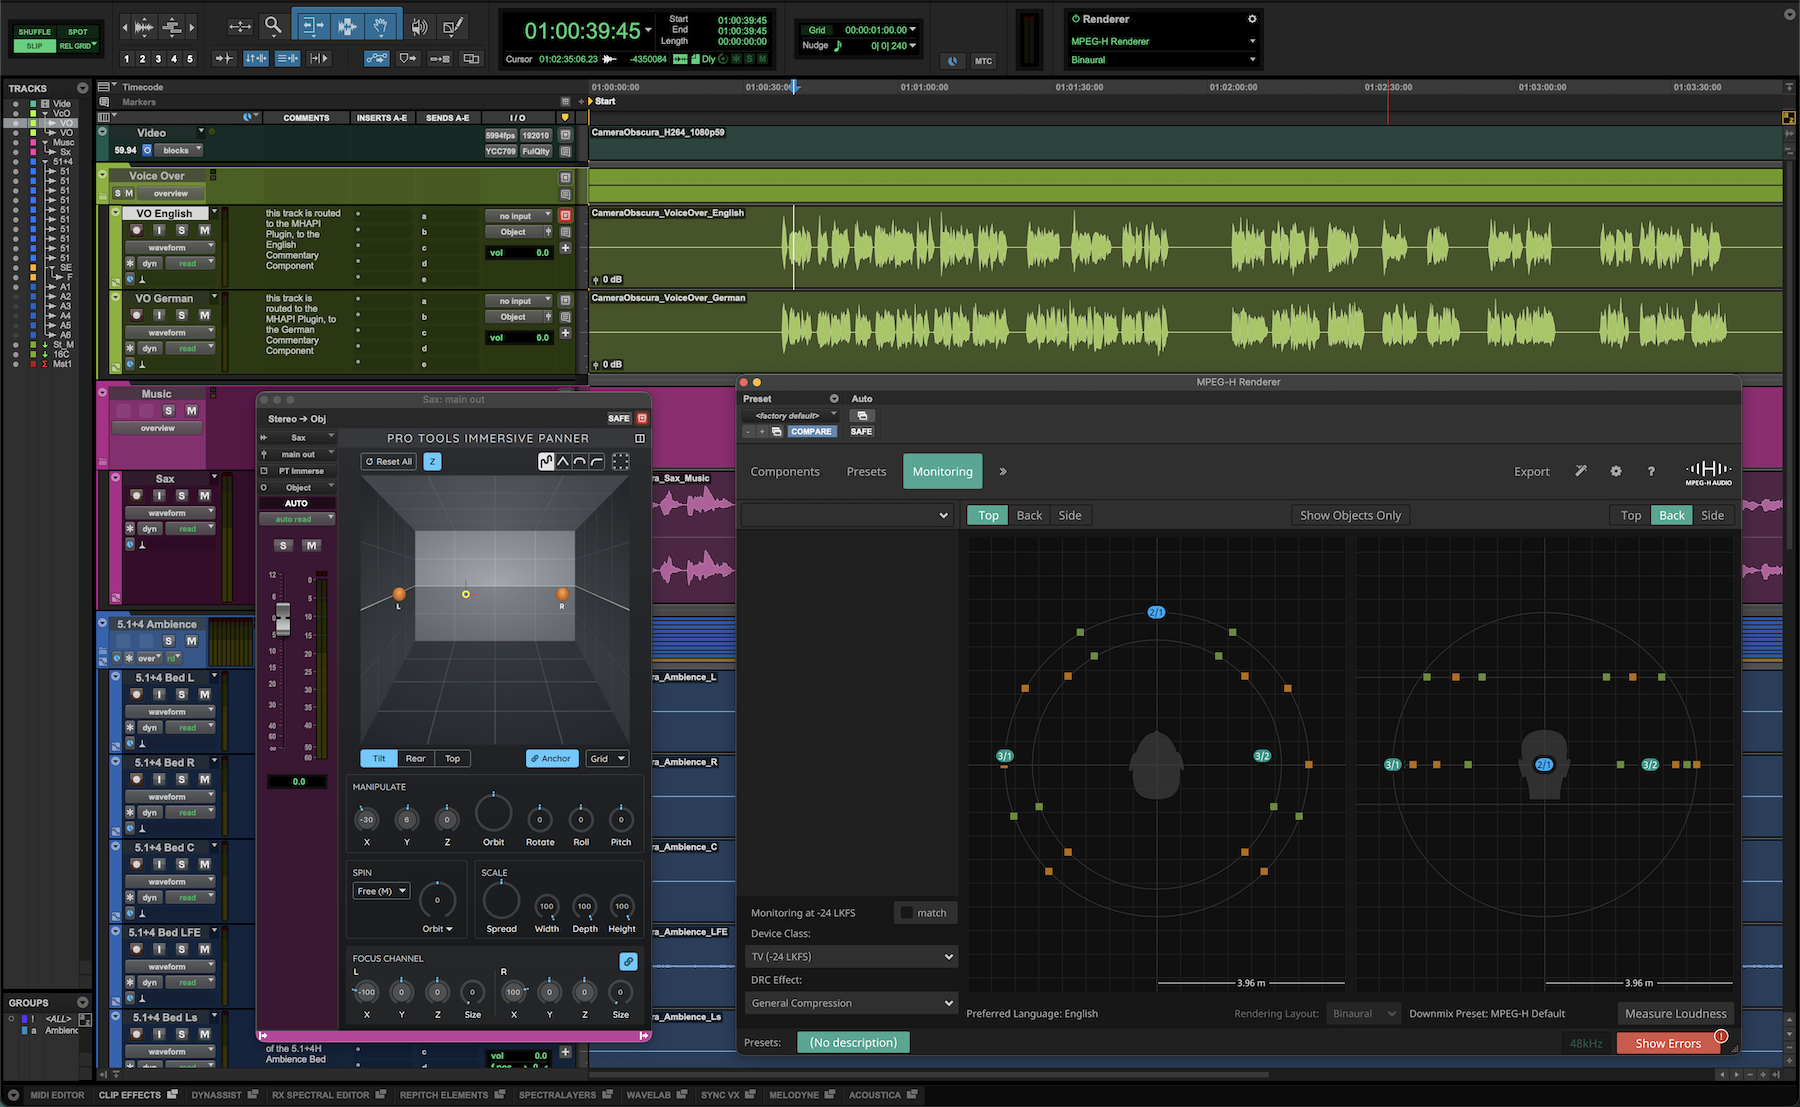The height and width of the screenshot is (1107, 1800).
Task: Solo the VO German track
Action: point(182,315)
